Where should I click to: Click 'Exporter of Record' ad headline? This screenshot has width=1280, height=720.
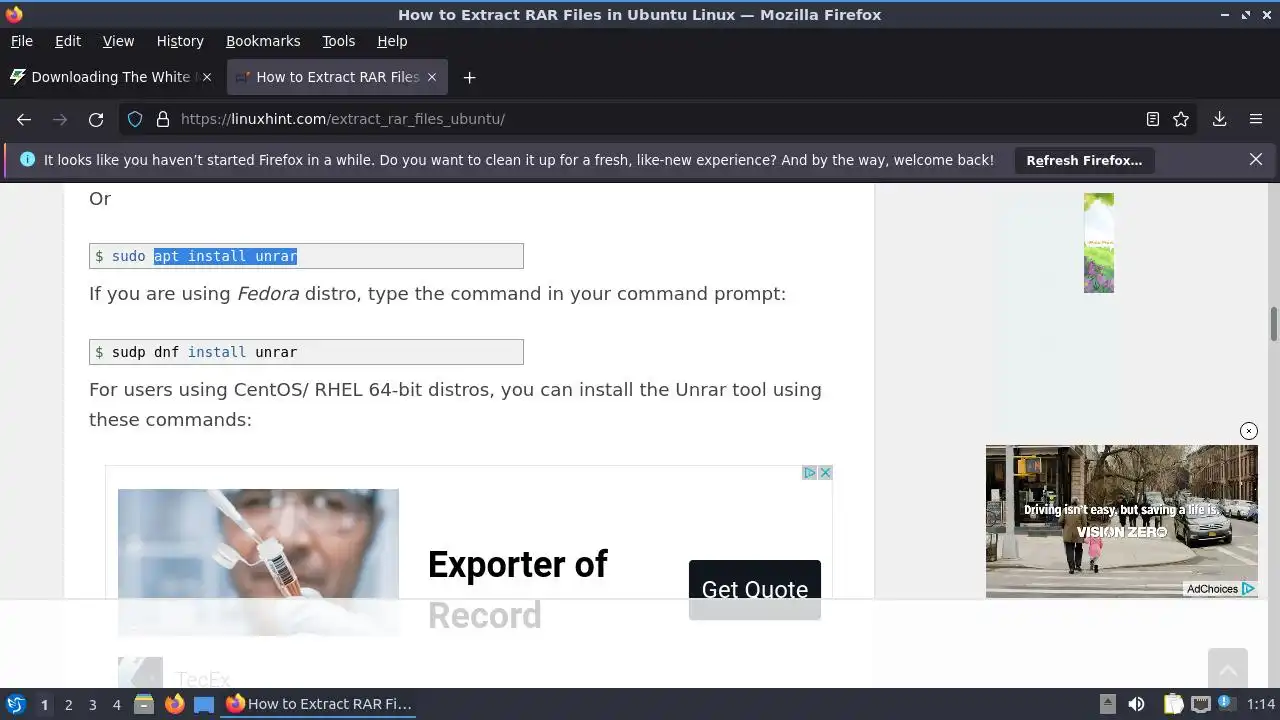pos(517,589)
